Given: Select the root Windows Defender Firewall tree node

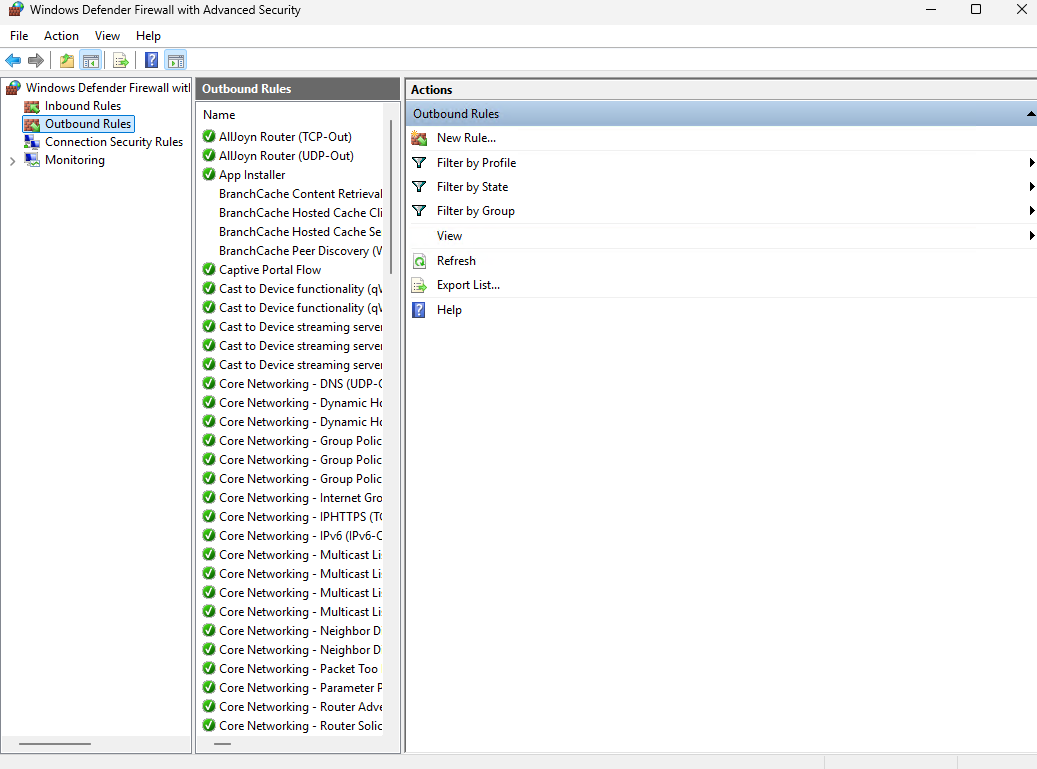Looking at the screenshot, I should pos(108,87).
